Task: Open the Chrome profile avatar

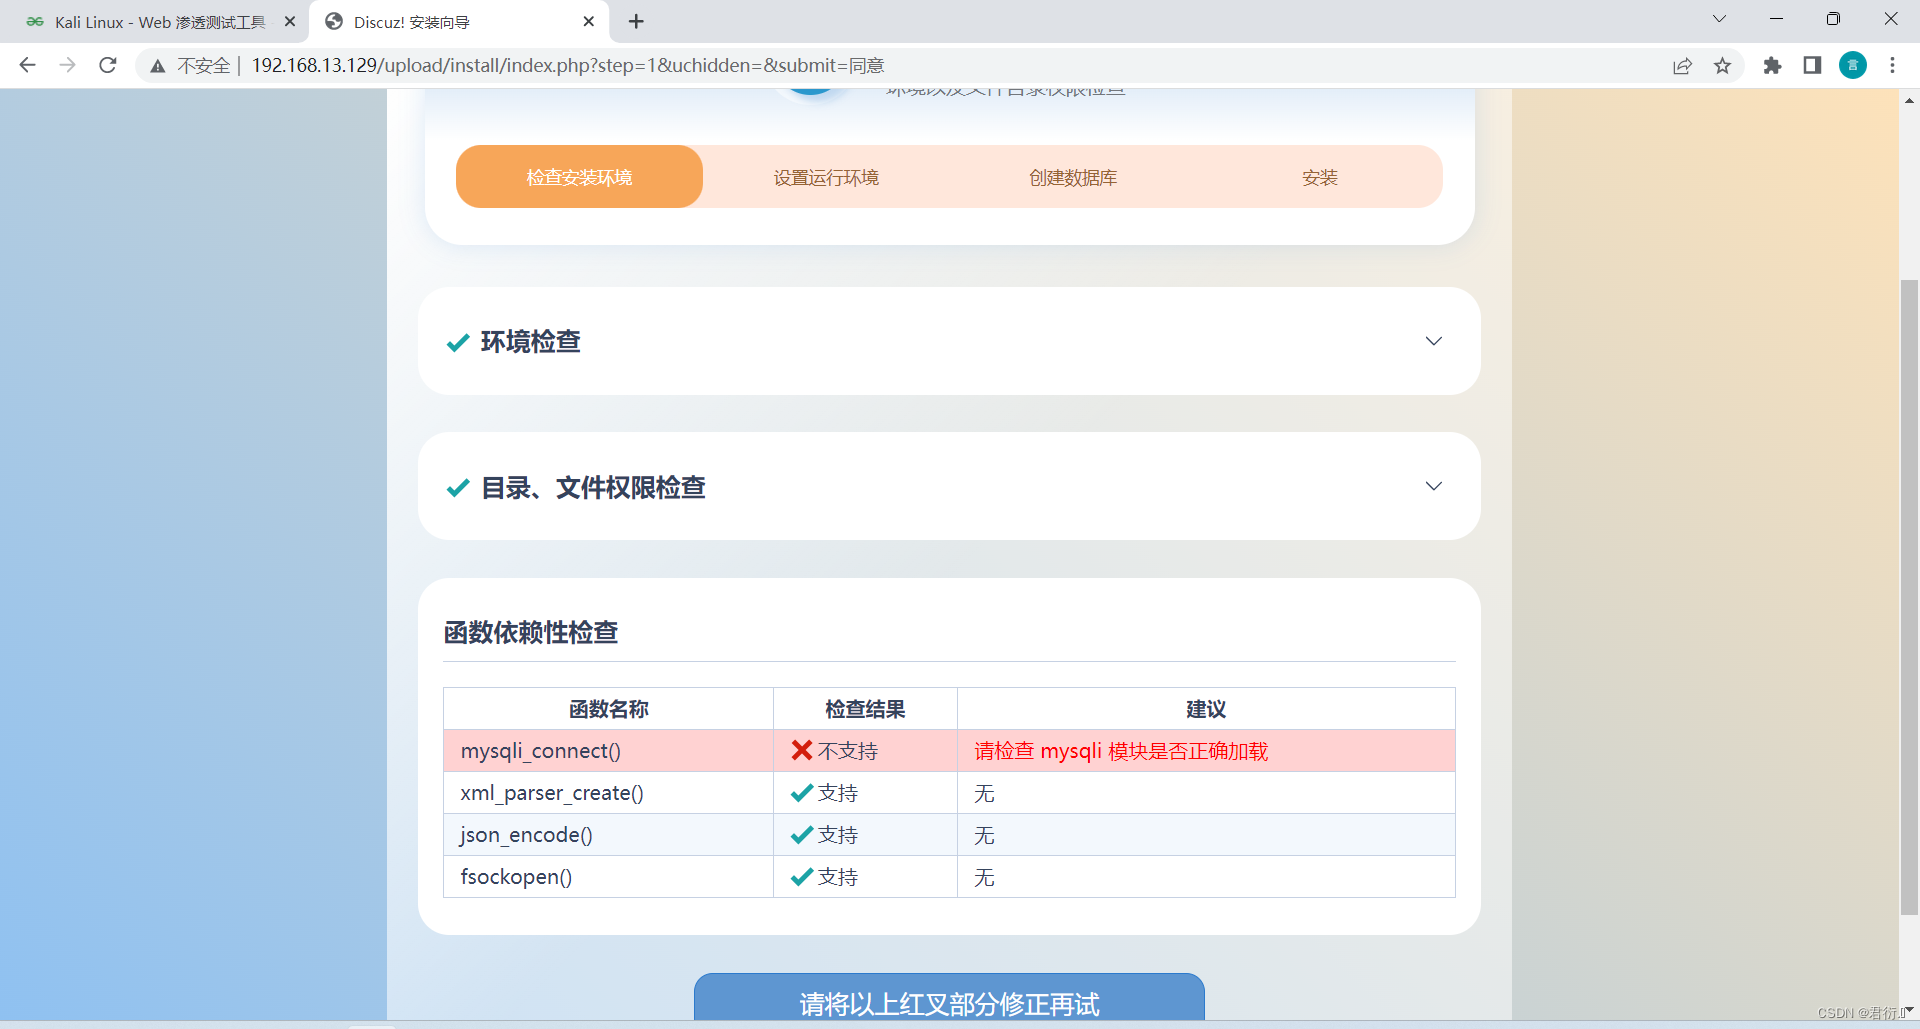Action: click(1853, 66)
